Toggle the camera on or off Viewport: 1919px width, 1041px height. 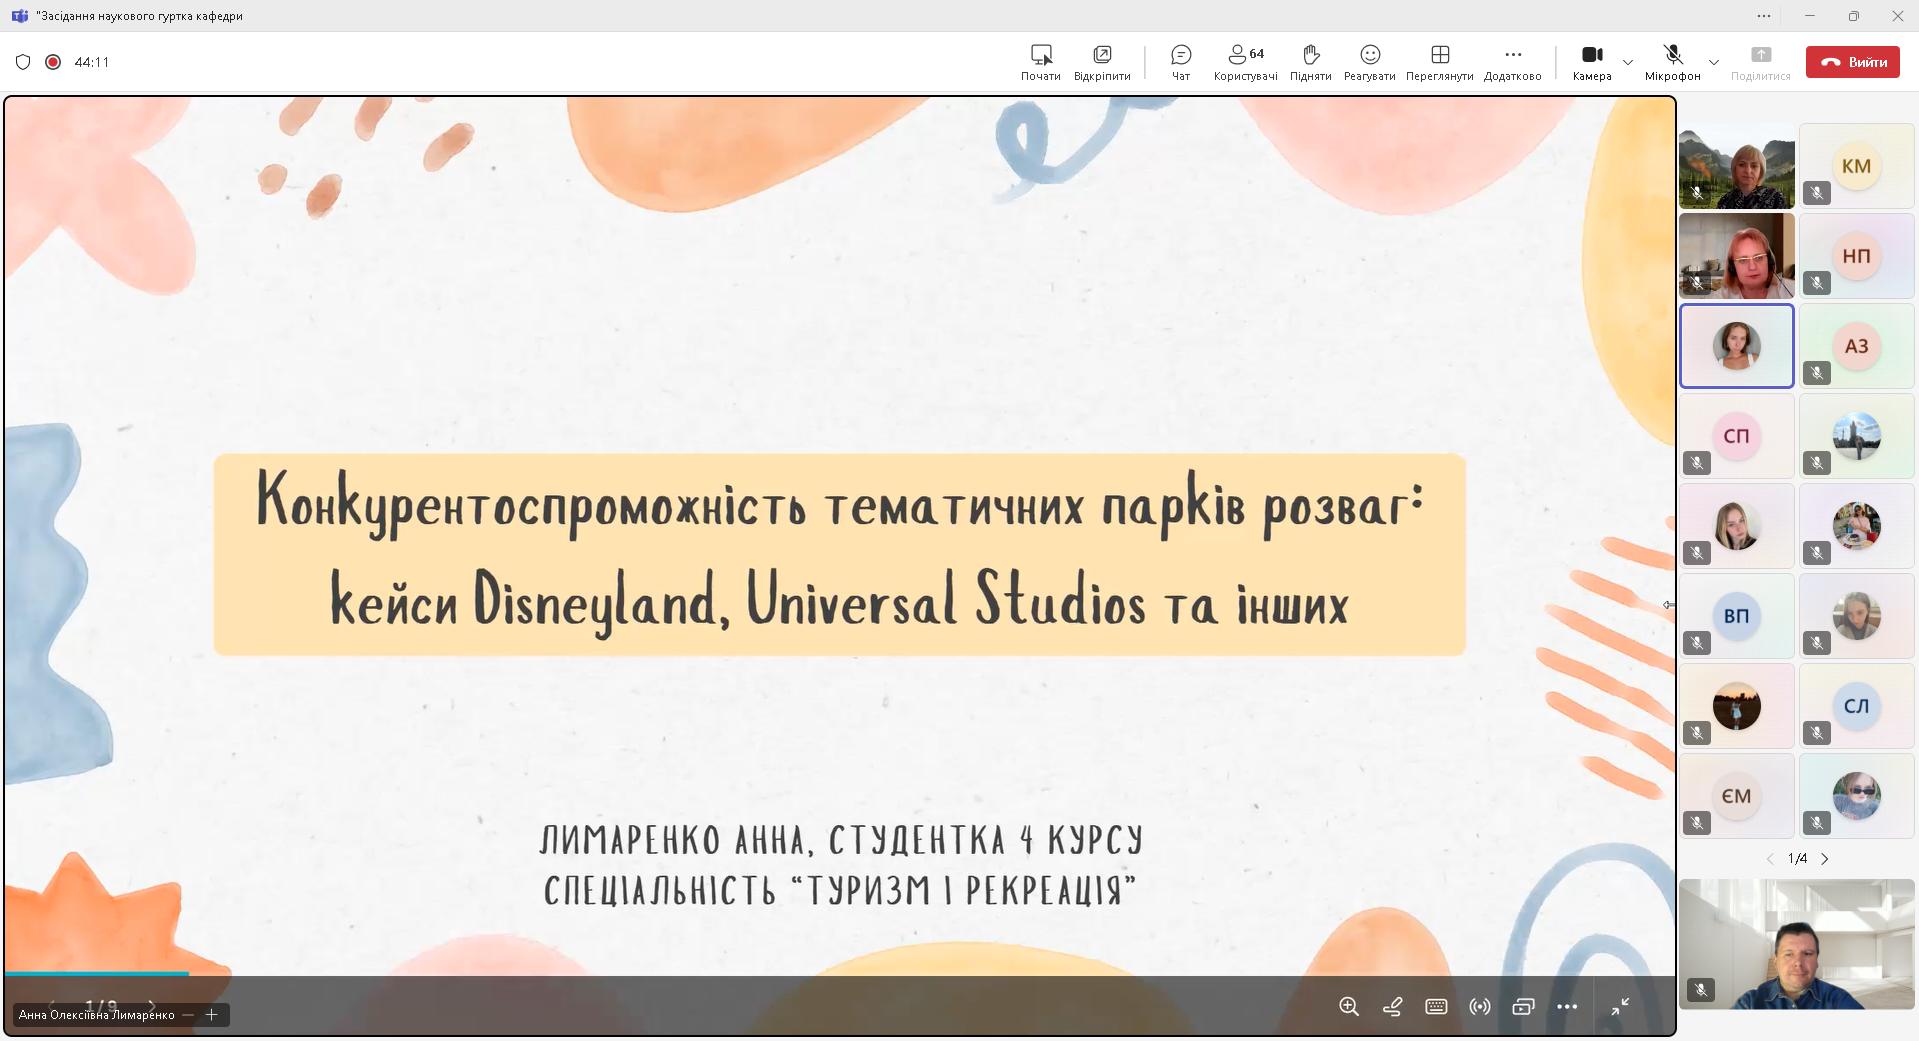coord(1592,61)
